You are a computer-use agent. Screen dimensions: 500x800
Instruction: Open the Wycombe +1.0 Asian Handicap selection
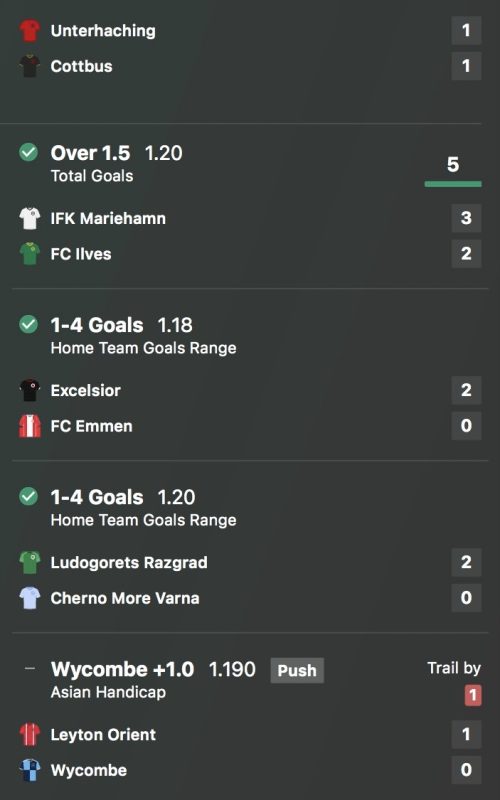pyautogui.click(x=153, y=679)
